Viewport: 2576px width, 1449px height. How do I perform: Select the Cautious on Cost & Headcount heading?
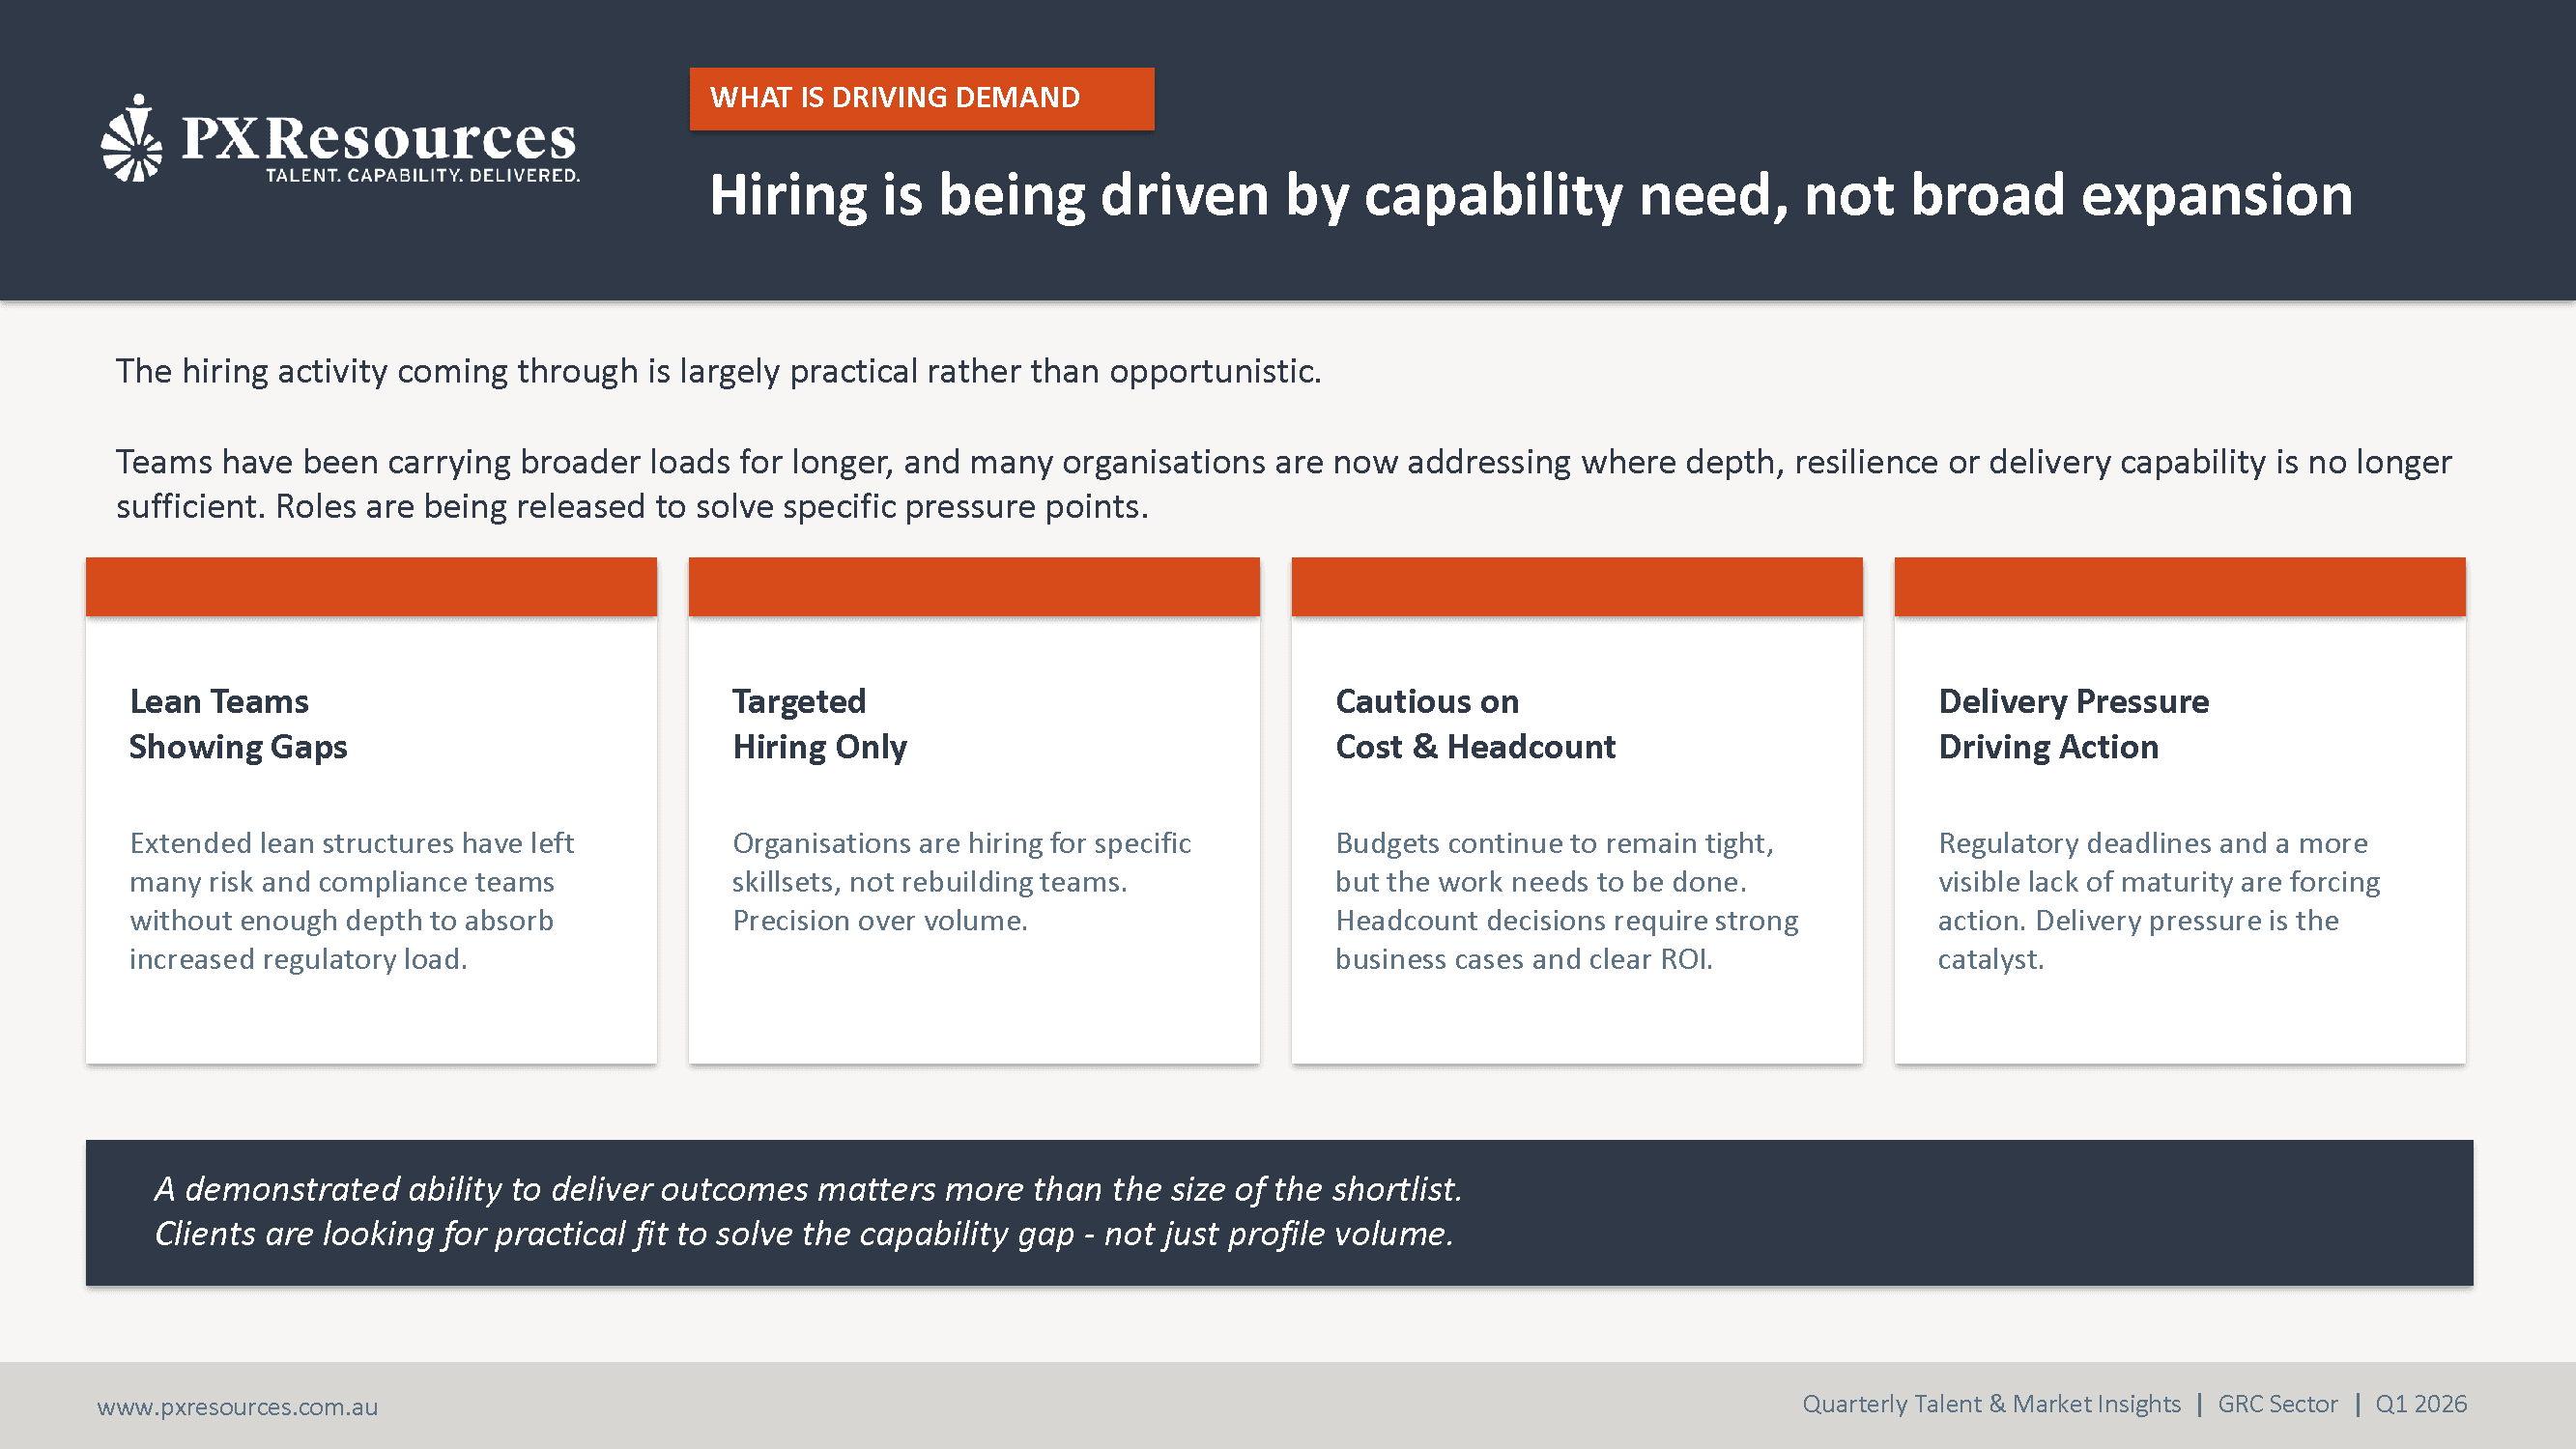[1474, 724]
